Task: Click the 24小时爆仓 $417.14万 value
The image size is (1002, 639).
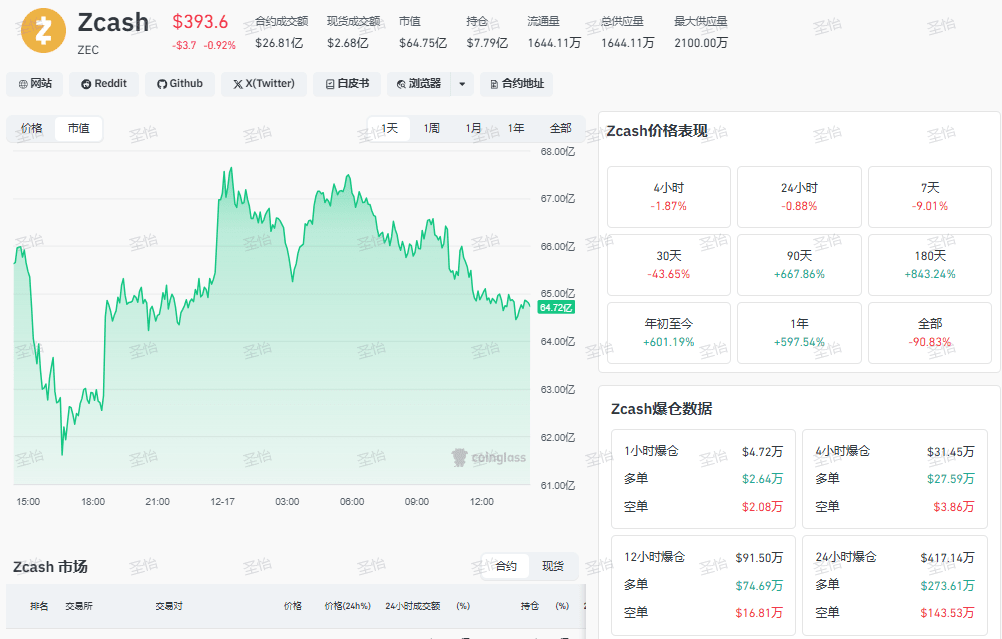Action: (948, 558)
